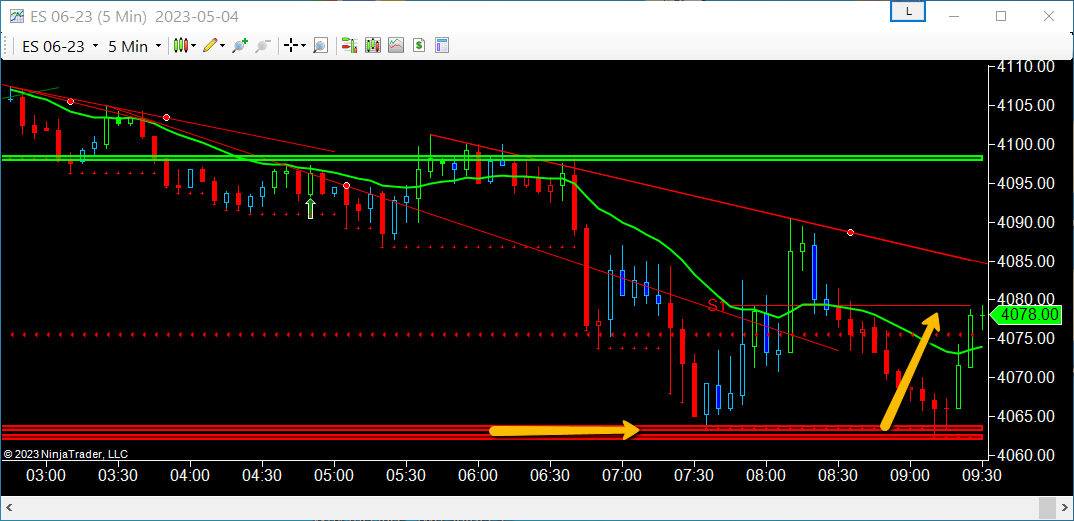The height and width of the screenshot is (521, 1074).
Task: Click the window link button labeled L
Action: (x=908, y=12)
